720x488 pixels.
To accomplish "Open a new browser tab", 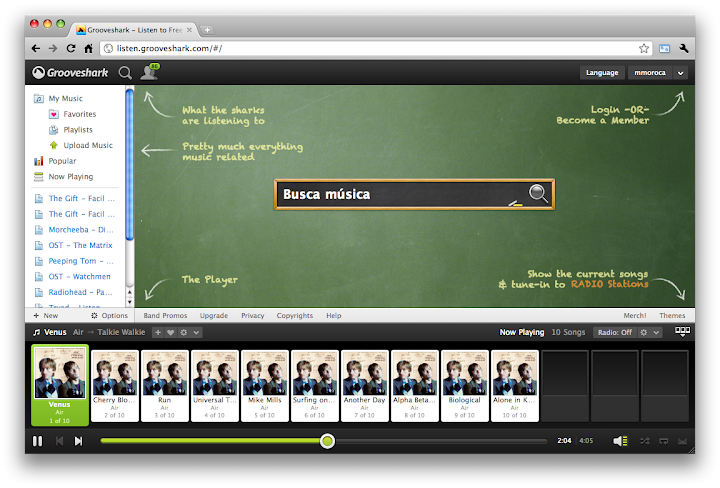I will (208, 30).
